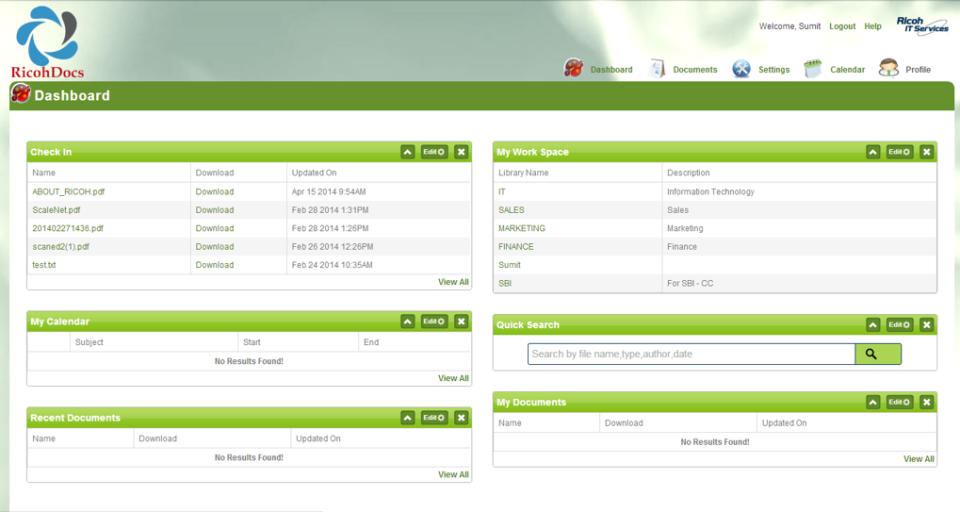
Task: Open the MARKETING library in My Work Space
Action: (x=521, y=228)
